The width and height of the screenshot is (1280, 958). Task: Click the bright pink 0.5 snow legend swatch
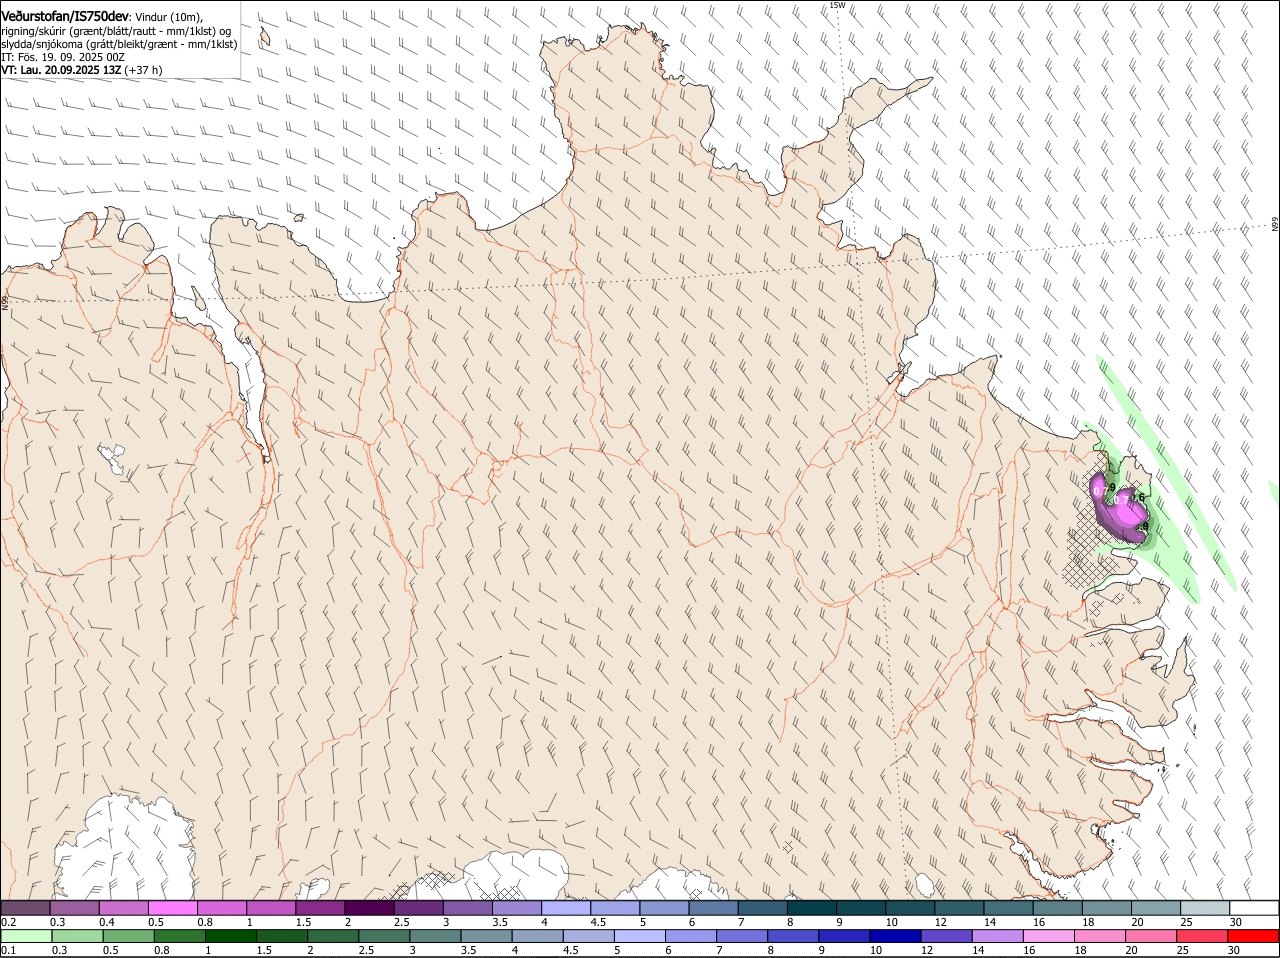[172, 908]
